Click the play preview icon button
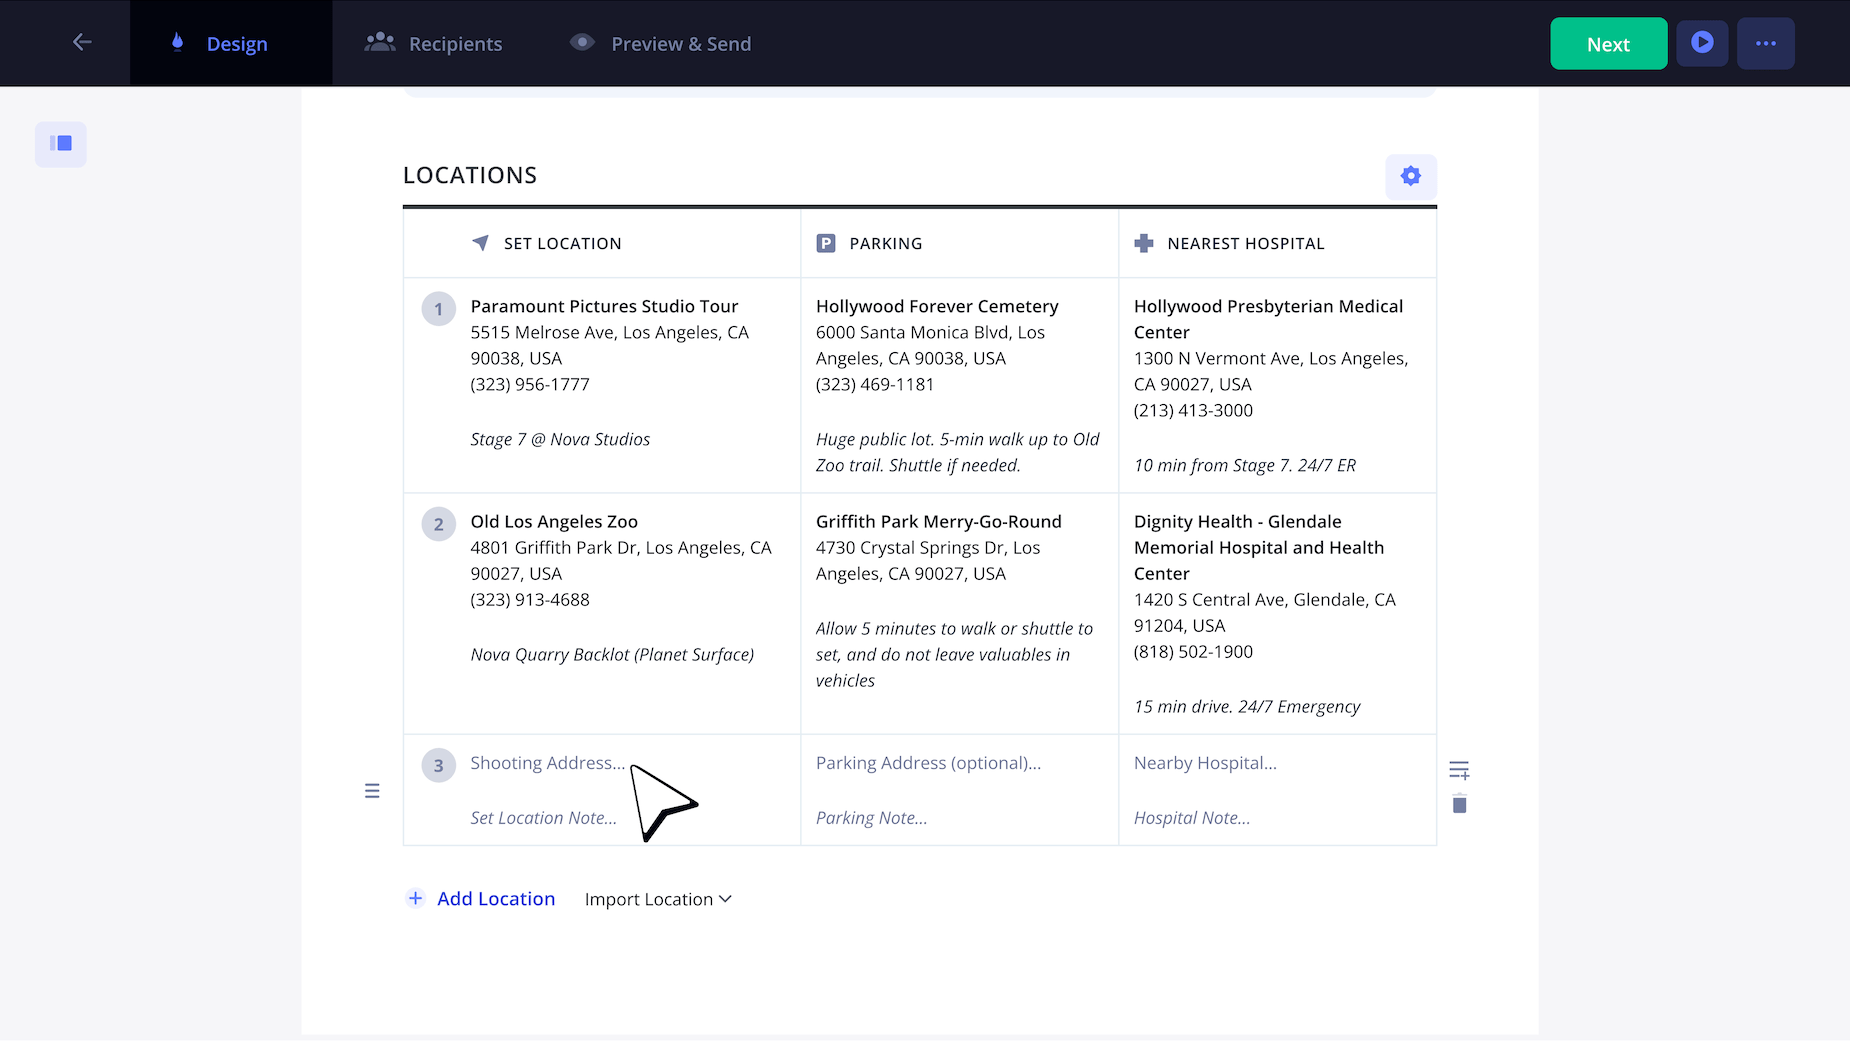This screenshot has width=1850, height=1041. point(1701,43)
